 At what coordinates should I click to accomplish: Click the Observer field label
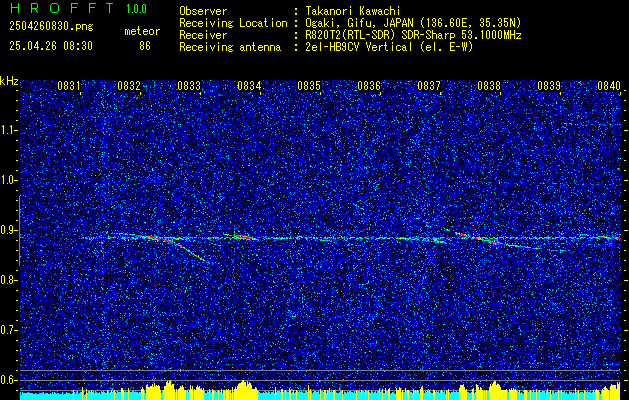pos(203,11)
